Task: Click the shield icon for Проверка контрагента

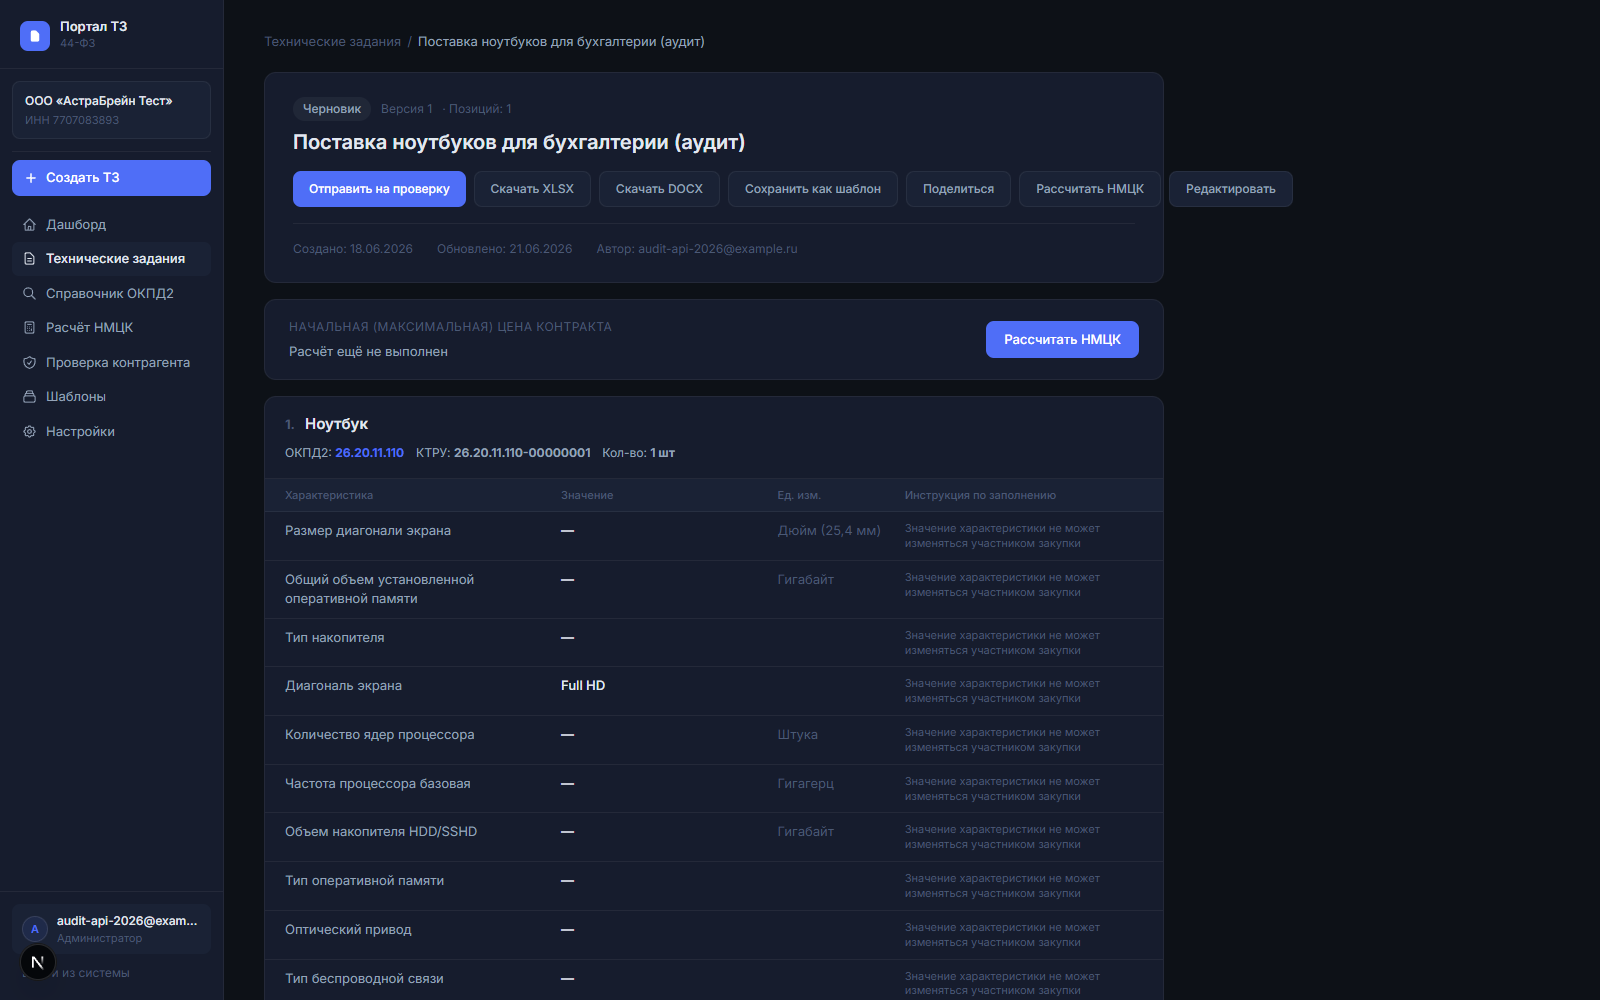Action: 30,363
